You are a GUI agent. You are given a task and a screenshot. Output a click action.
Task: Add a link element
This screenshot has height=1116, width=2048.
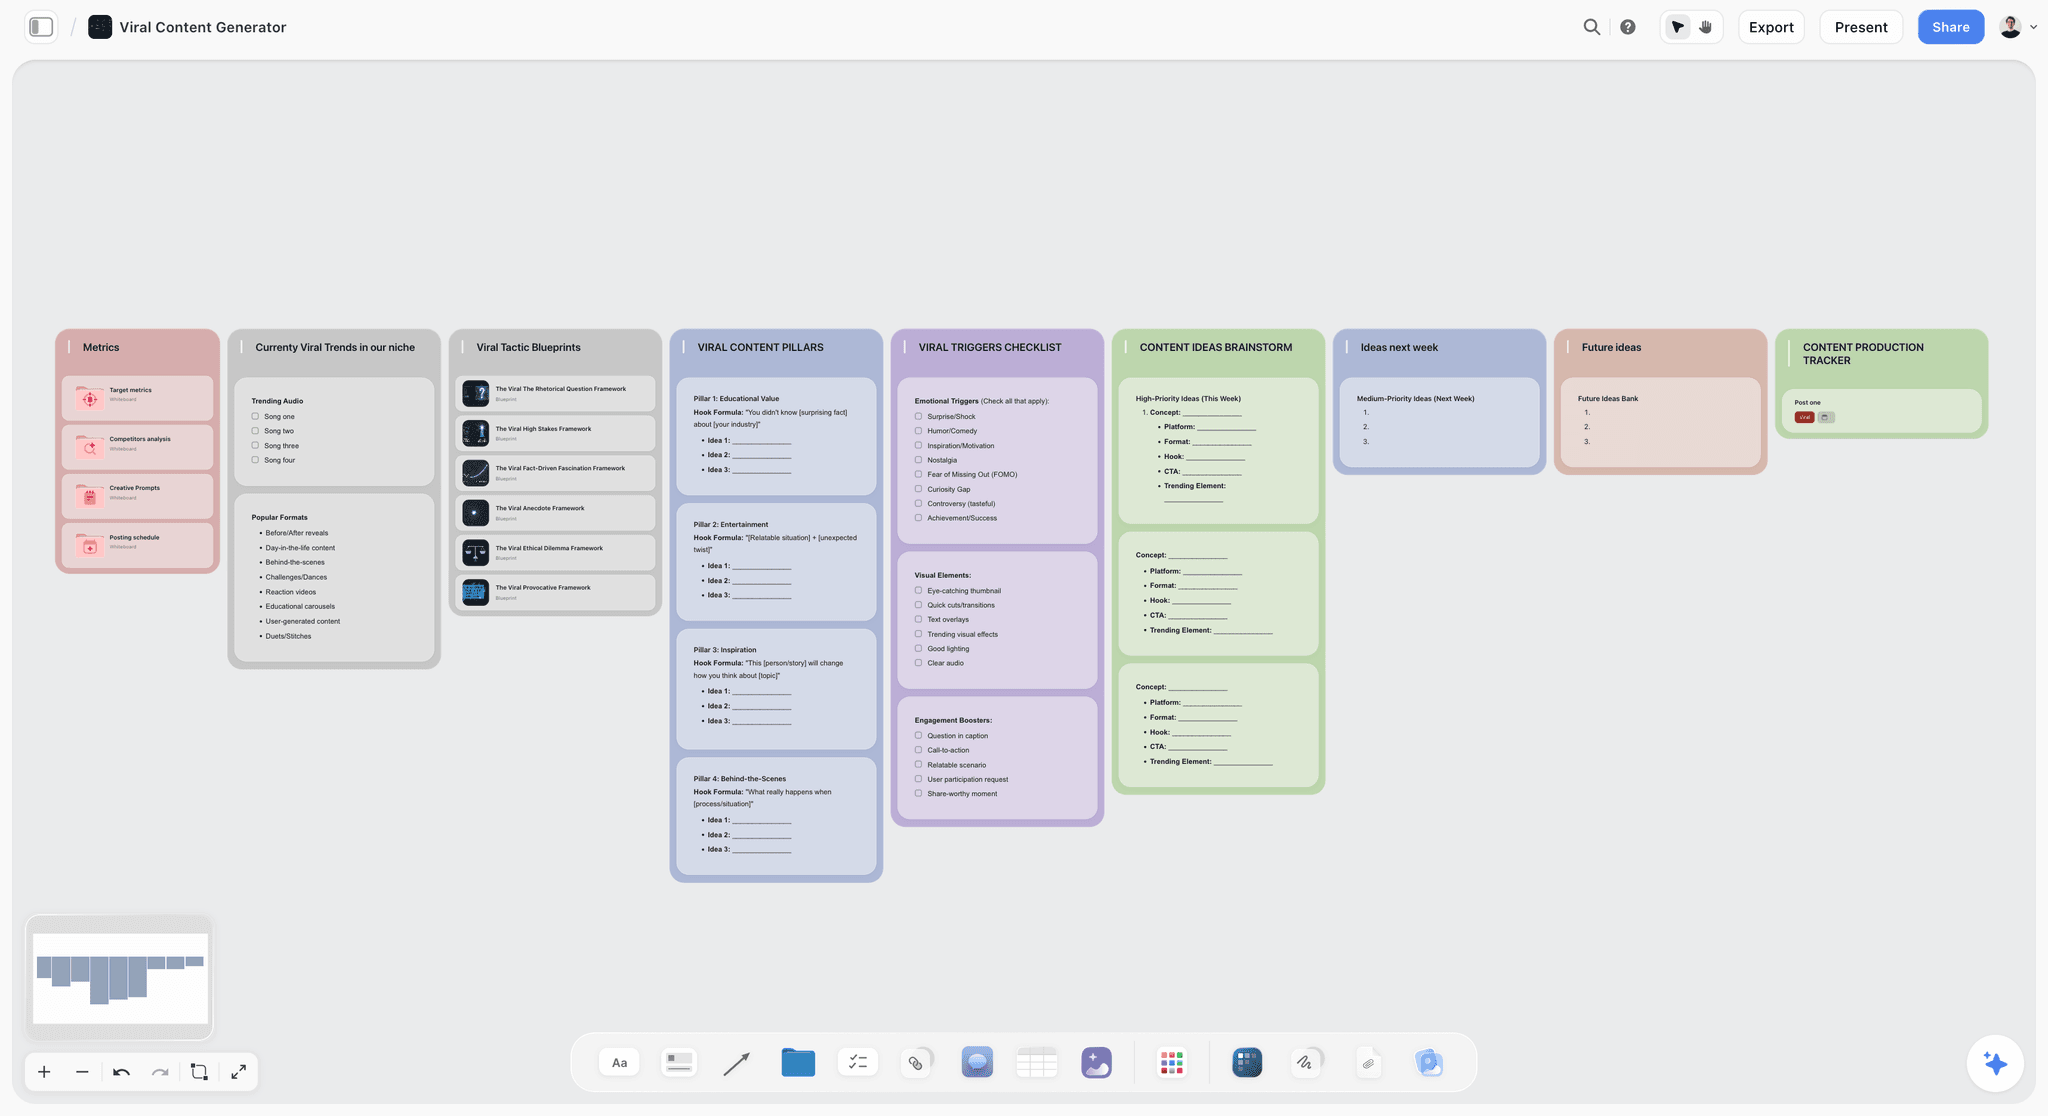(916, 1062)
